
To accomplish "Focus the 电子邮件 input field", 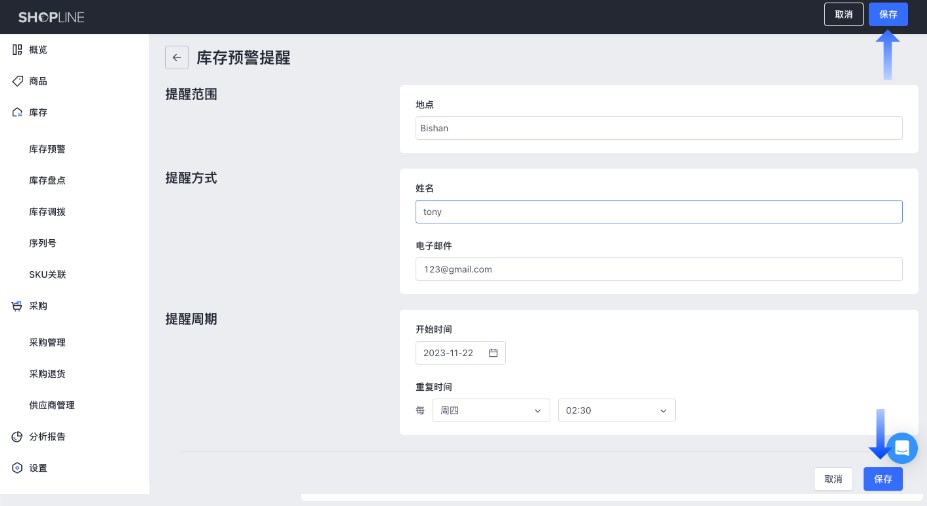I will (658, 269).
